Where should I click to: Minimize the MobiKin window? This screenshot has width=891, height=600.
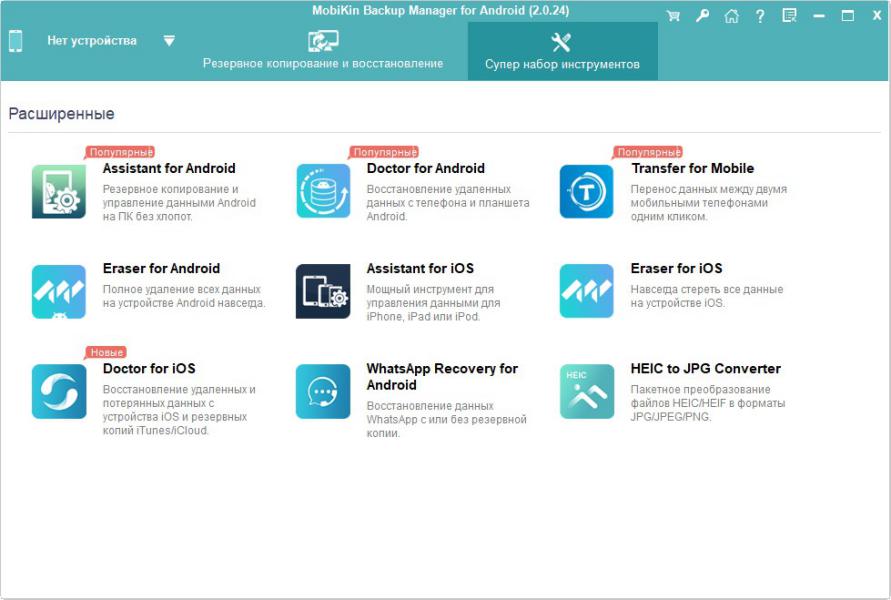[x=819, y=16]
